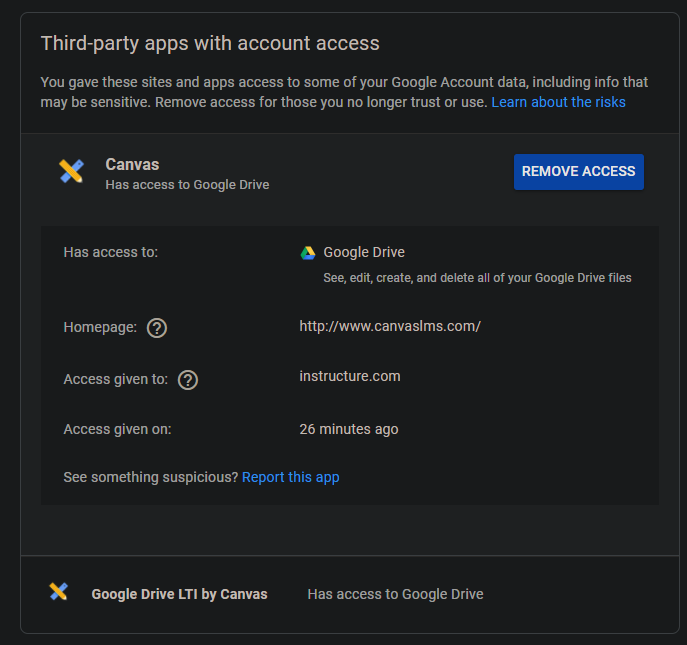This screenshot has height=645, width=687.
Task: Select the 'instructure.com' domain text
Action: click(x=350, y=376)
